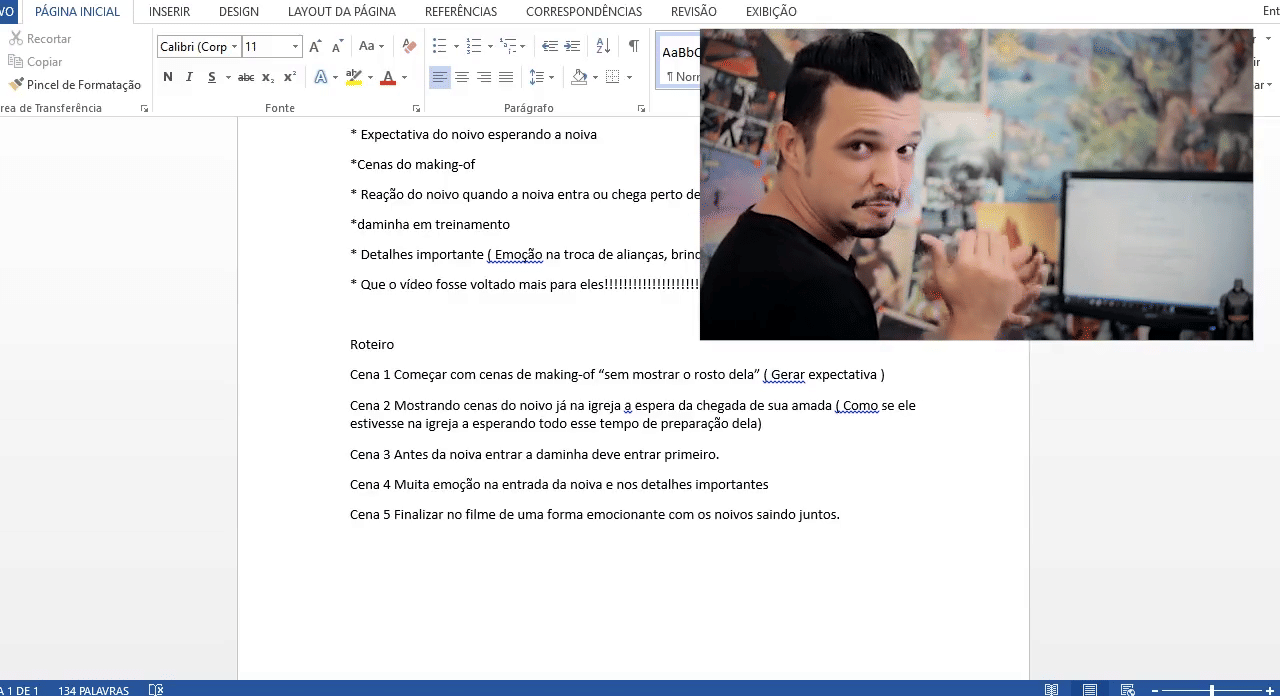
Task: Sort text with the A-Z icon
Action: (x=603, y=46)
